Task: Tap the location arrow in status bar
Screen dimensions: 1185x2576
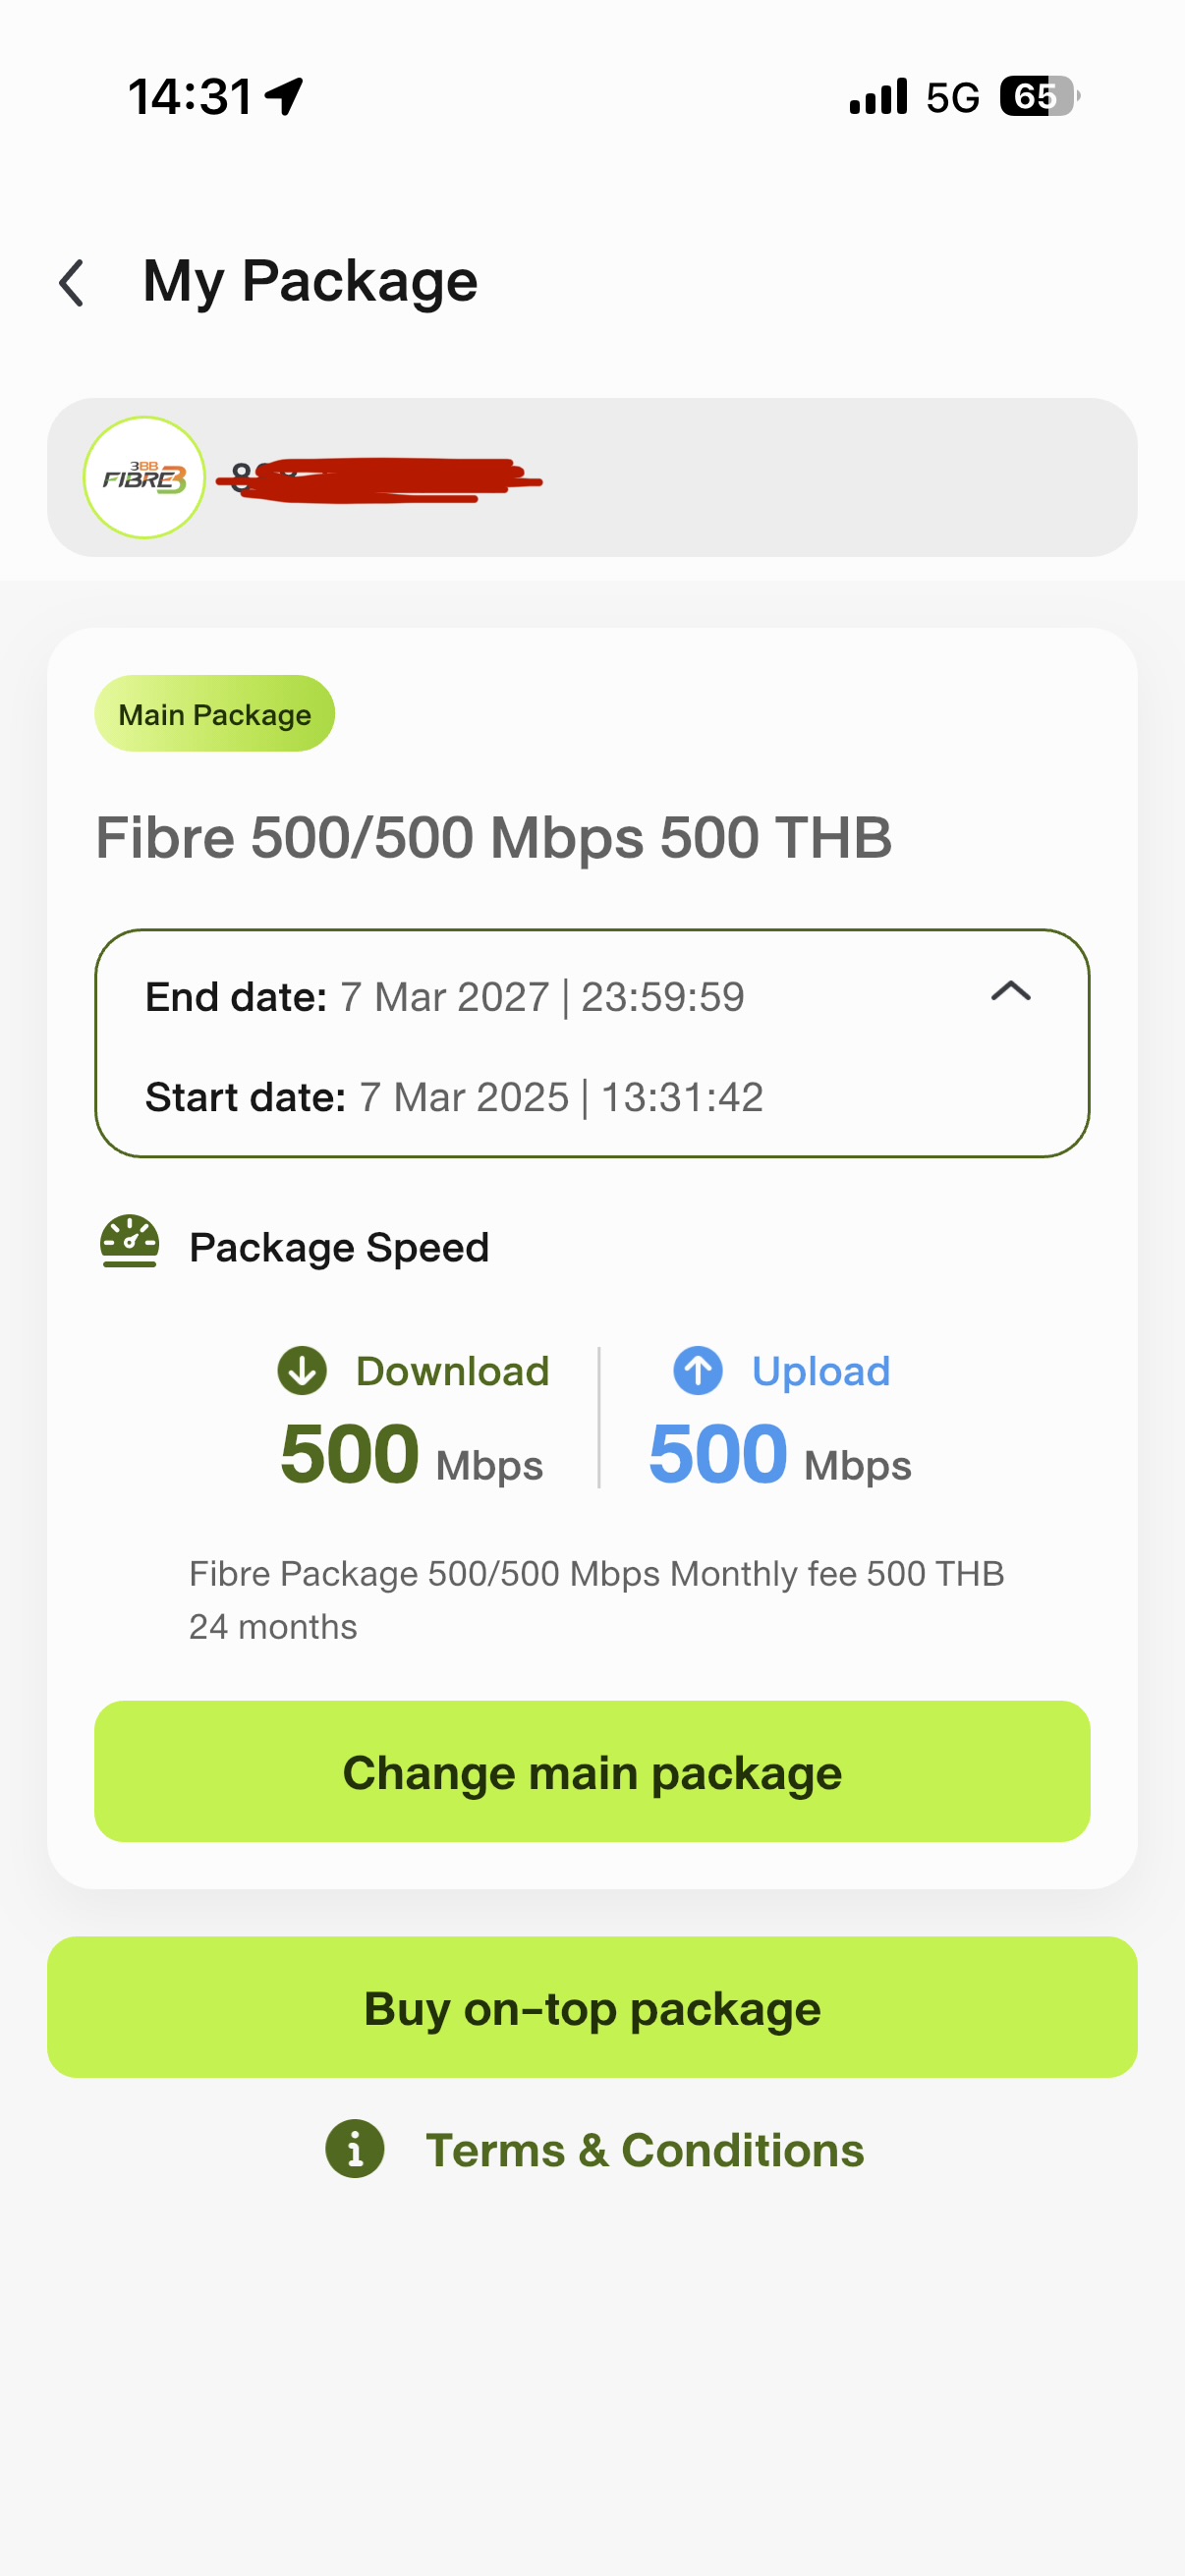Action: point(284,97)
